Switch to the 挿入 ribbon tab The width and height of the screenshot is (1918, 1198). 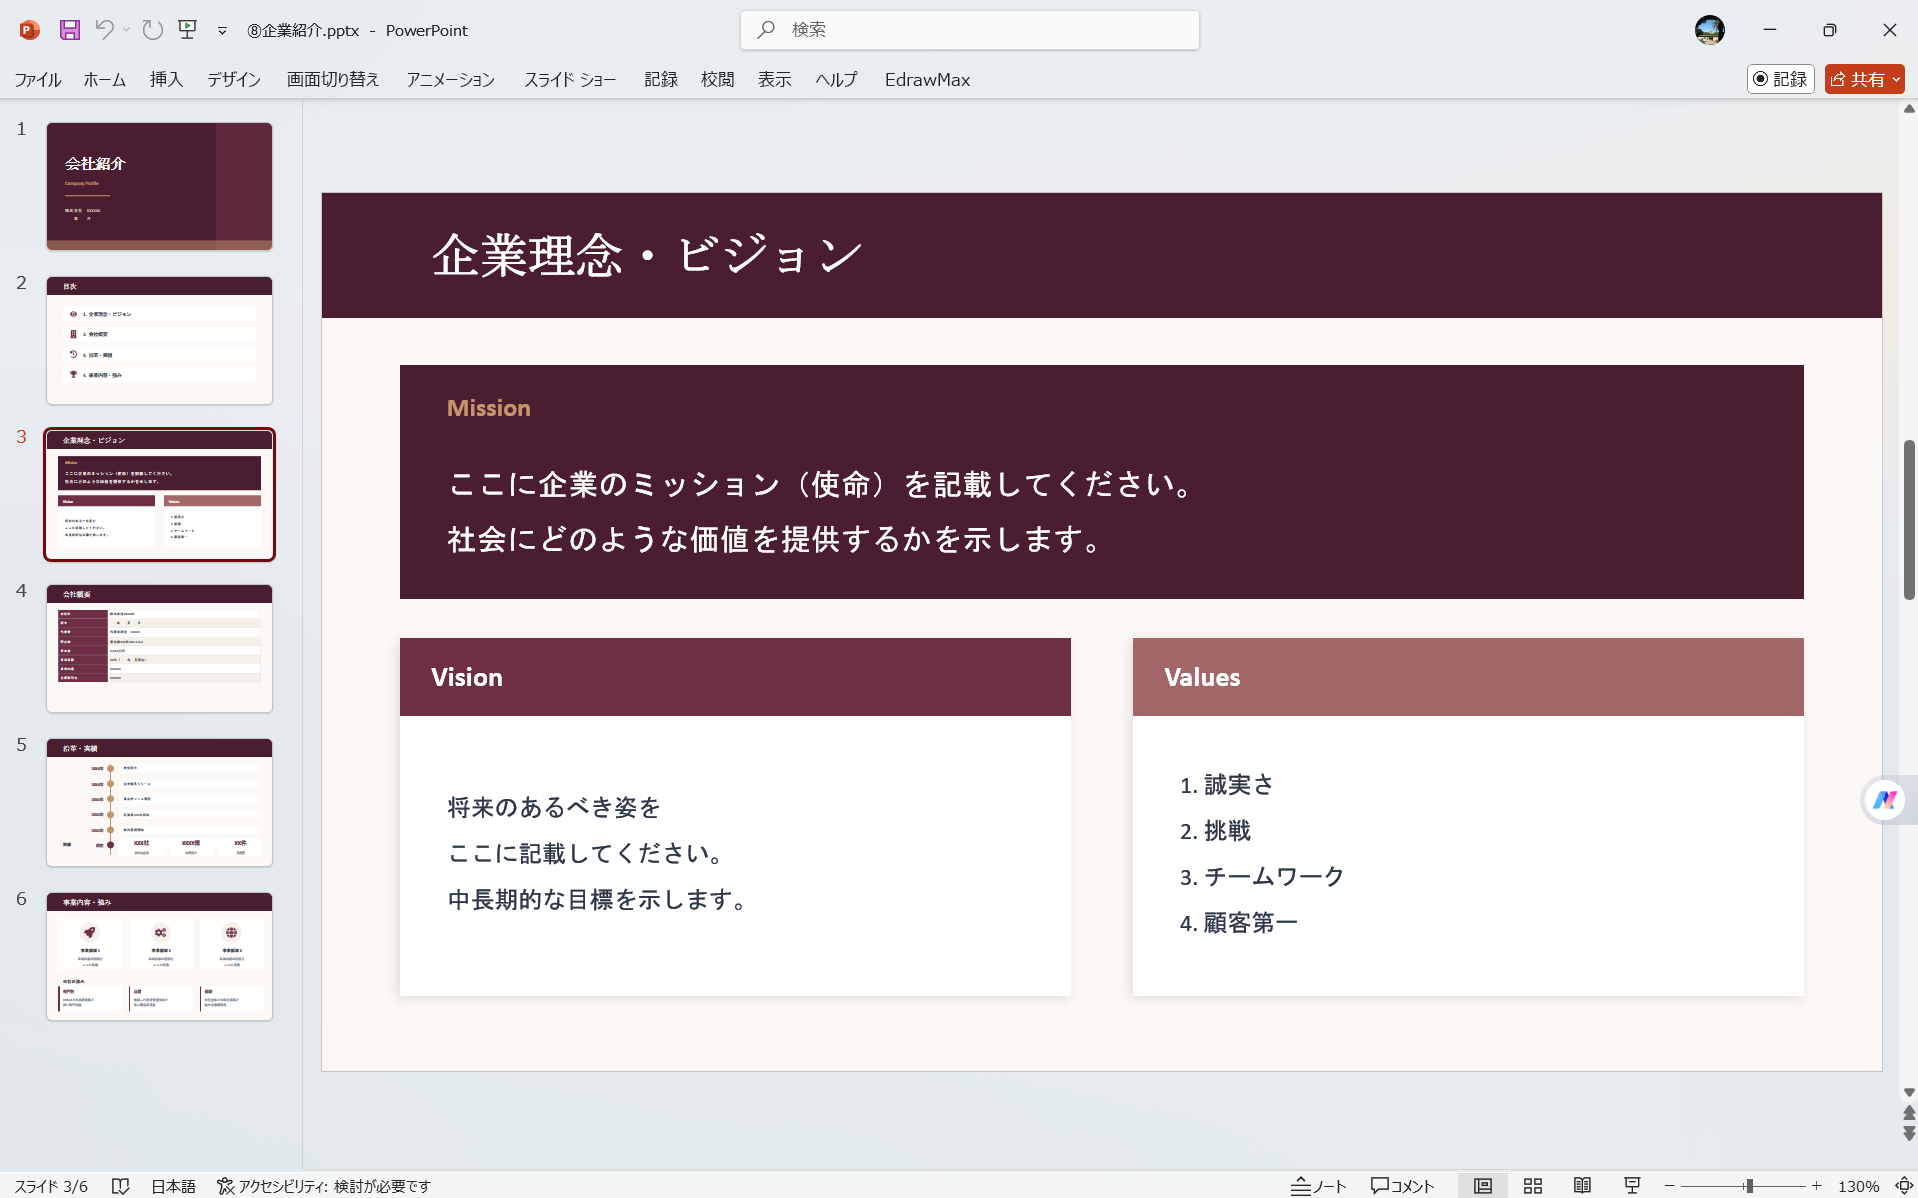(165, 79)
